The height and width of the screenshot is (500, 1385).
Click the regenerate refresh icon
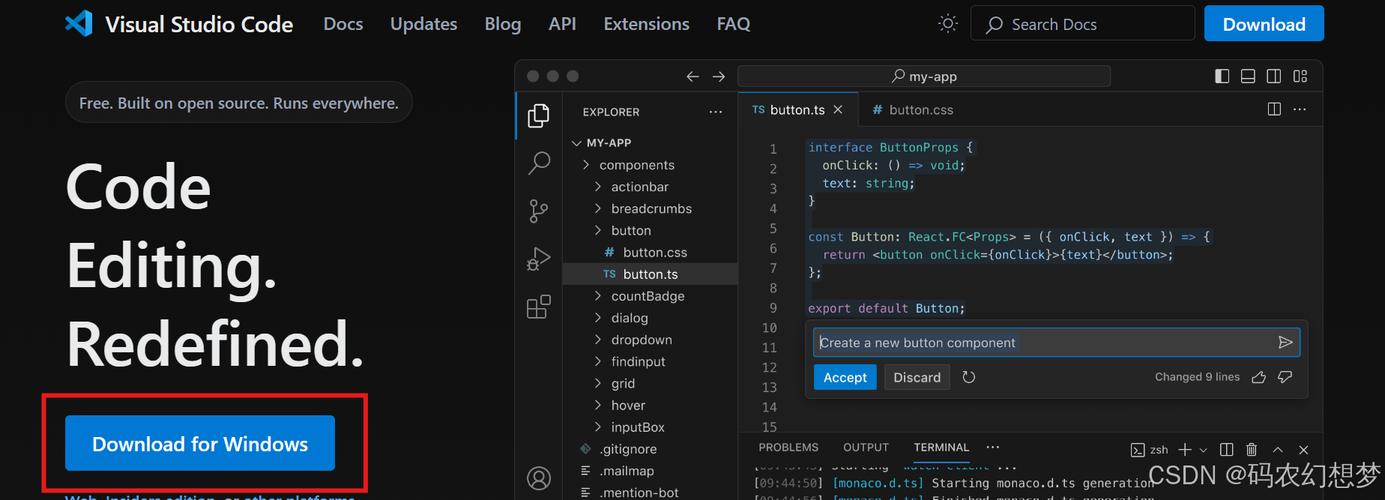969,377
